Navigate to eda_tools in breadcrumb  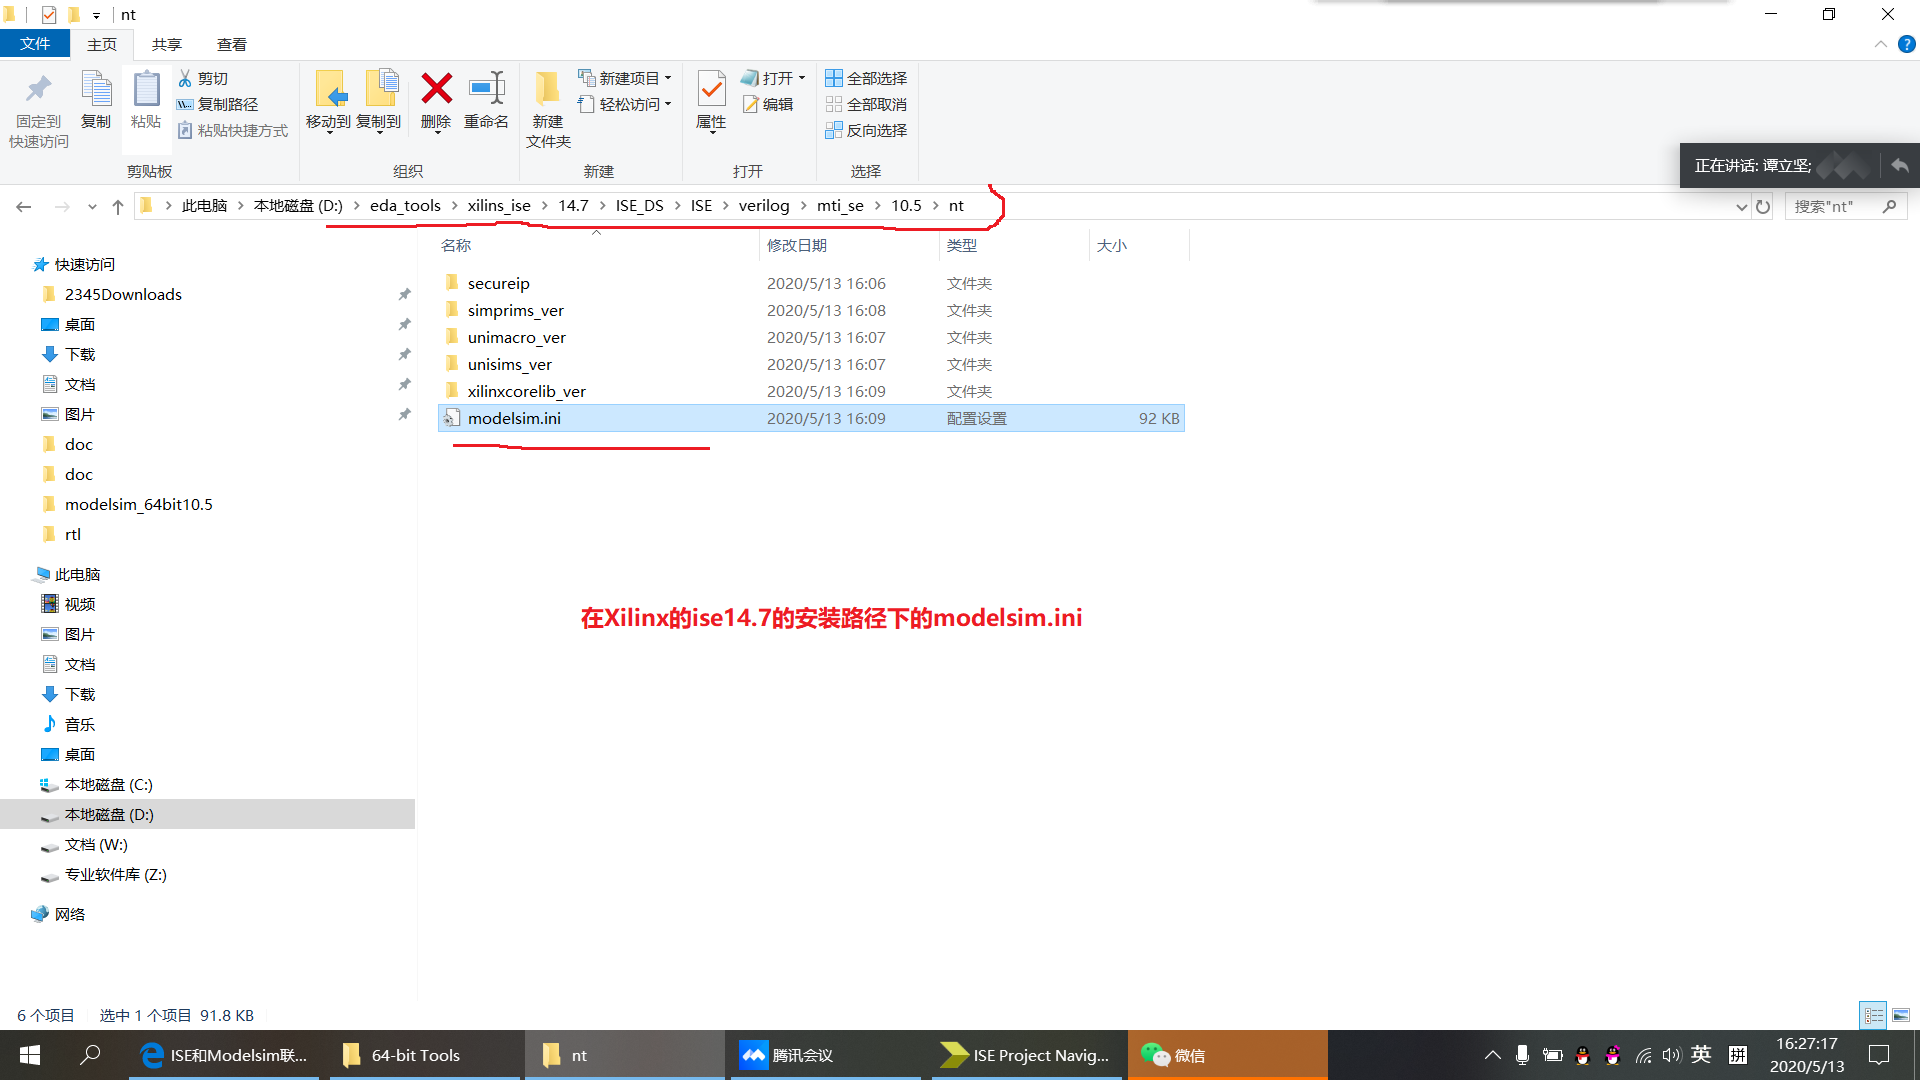click(405, 206)
